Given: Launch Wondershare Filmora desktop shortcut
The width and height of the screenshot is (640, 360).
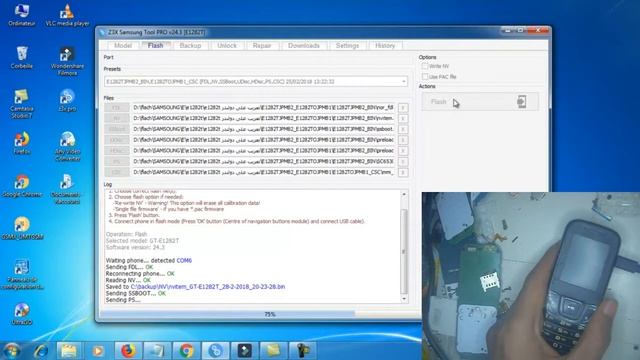Looking at the screenshot, I should (x=67, y=61).
